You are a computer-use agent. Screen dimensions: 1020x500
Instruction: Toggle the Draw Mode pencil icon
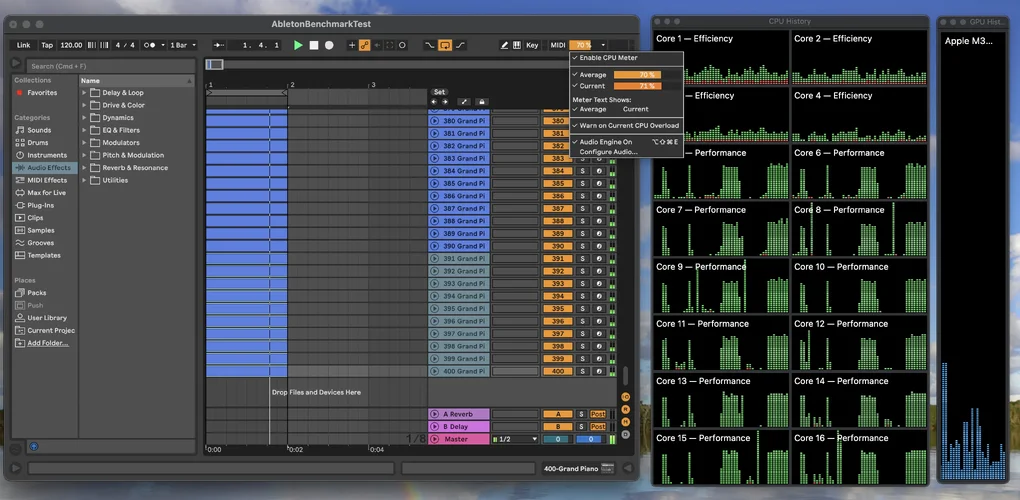(503, 45)
